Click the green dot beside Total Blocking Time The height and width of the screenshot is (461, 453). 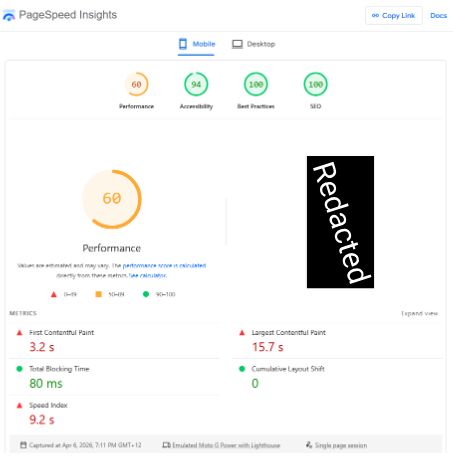19,369
